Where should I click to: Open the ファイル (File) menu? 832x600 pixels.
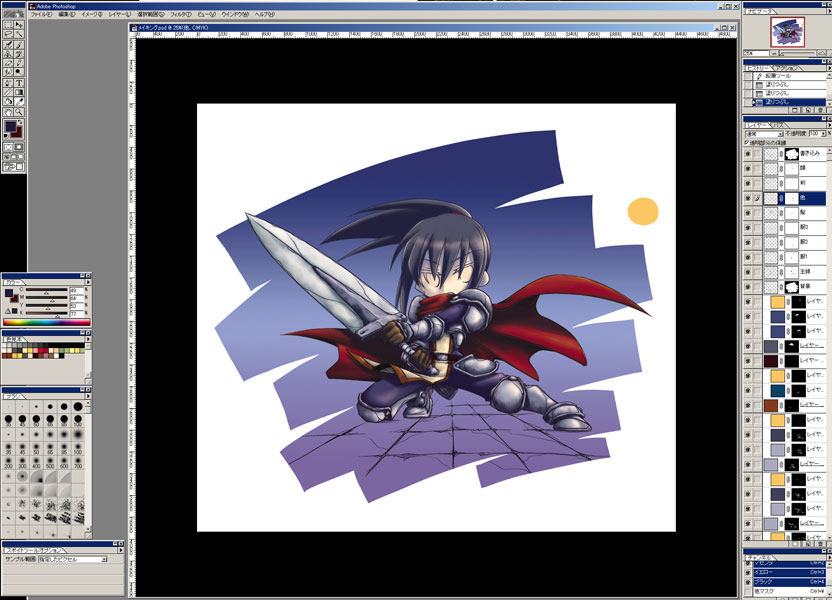coord(41,16)
